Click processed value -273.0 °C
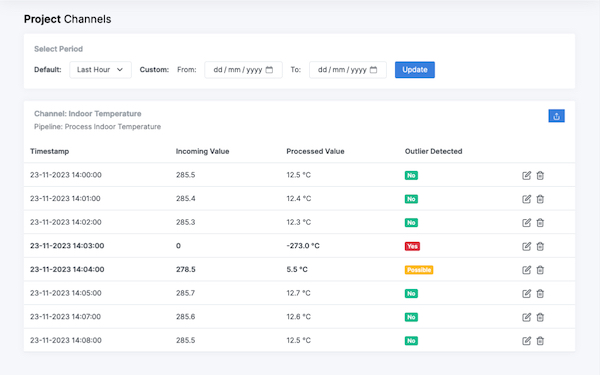This screenshot has height=375, width=600. coord(303,246)
